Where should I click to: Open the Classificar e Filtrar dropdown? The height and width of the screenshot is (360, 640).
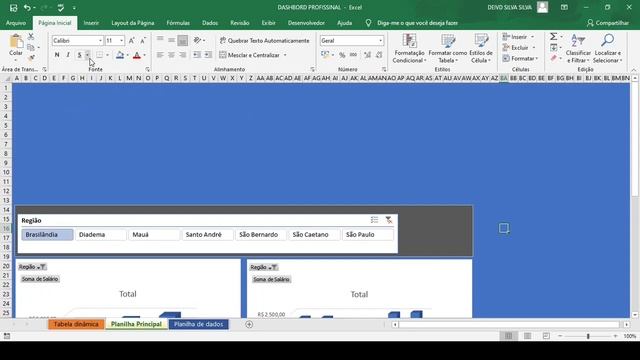578,49
